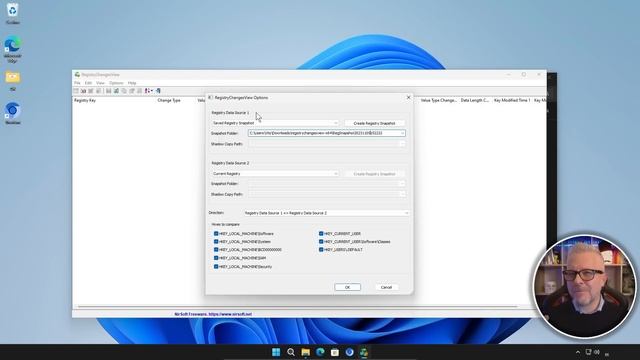Uncheck HKEY_CURRENT_USER\Software\Classes hive
The width and height of the screenshot is (640, 360).
click(x=321, y=242)
